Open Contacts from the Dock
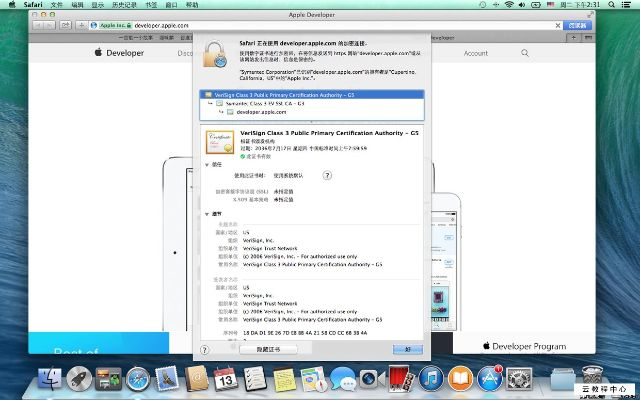This screenshot has width=640, height=400. click(196, 378)
